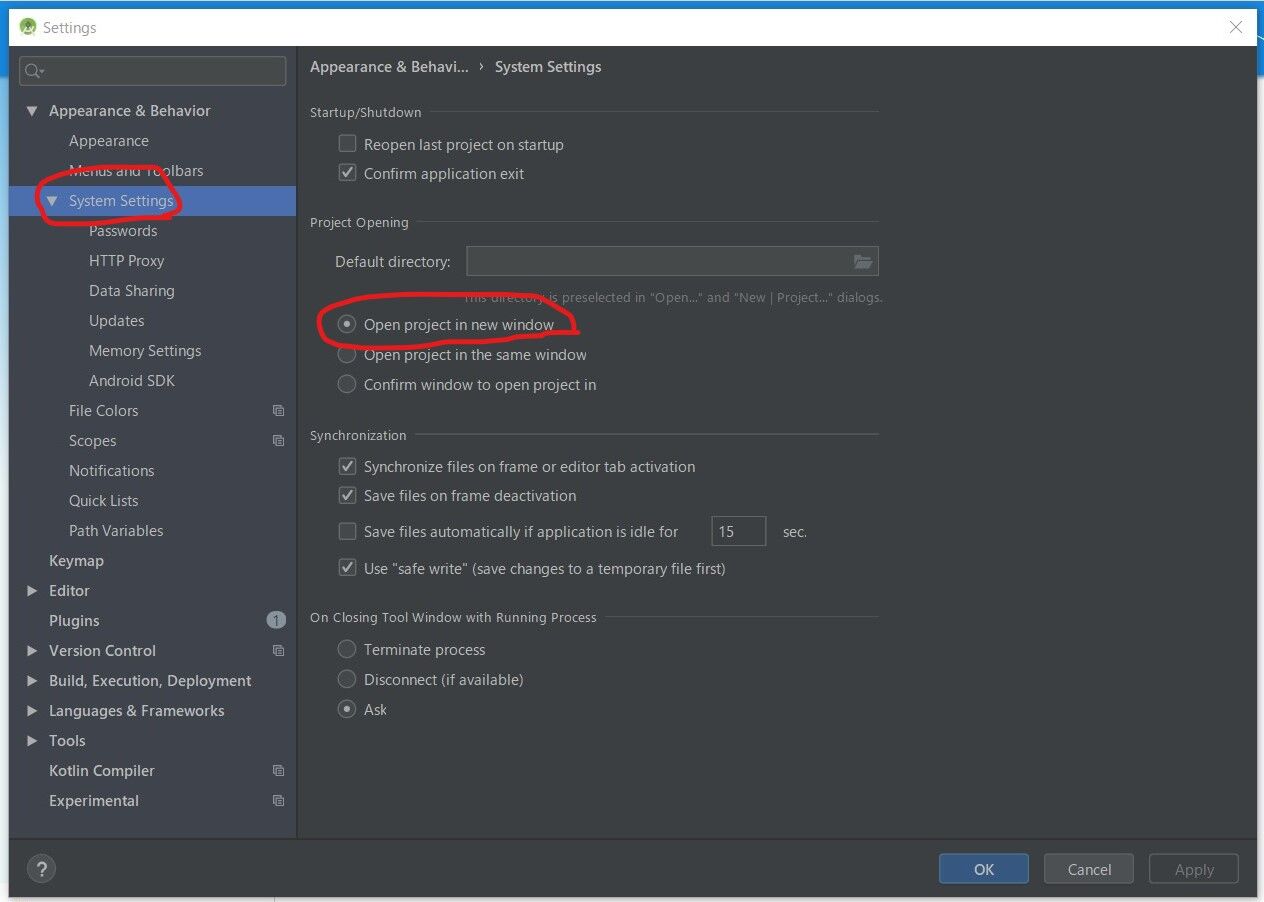Expand Build, Execution, Deployment section

32,680
